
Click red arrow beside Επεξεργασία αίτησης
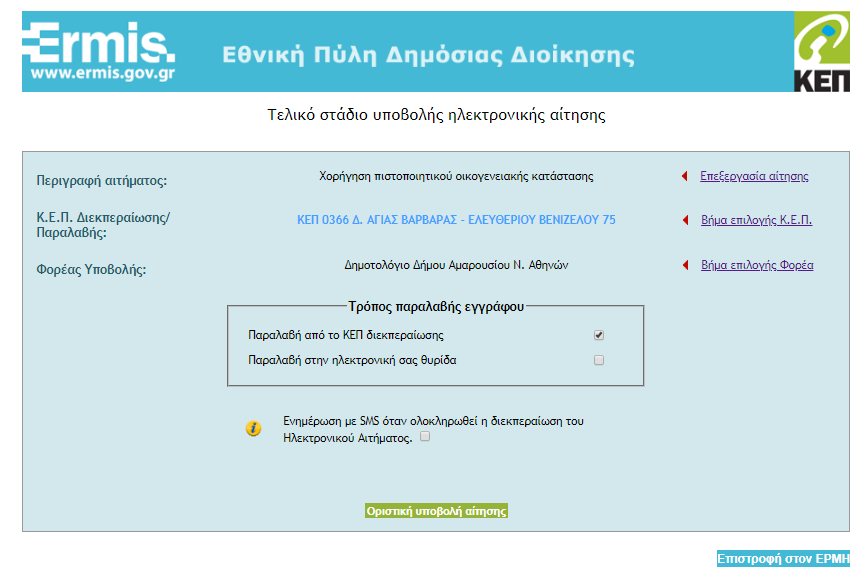685,177
